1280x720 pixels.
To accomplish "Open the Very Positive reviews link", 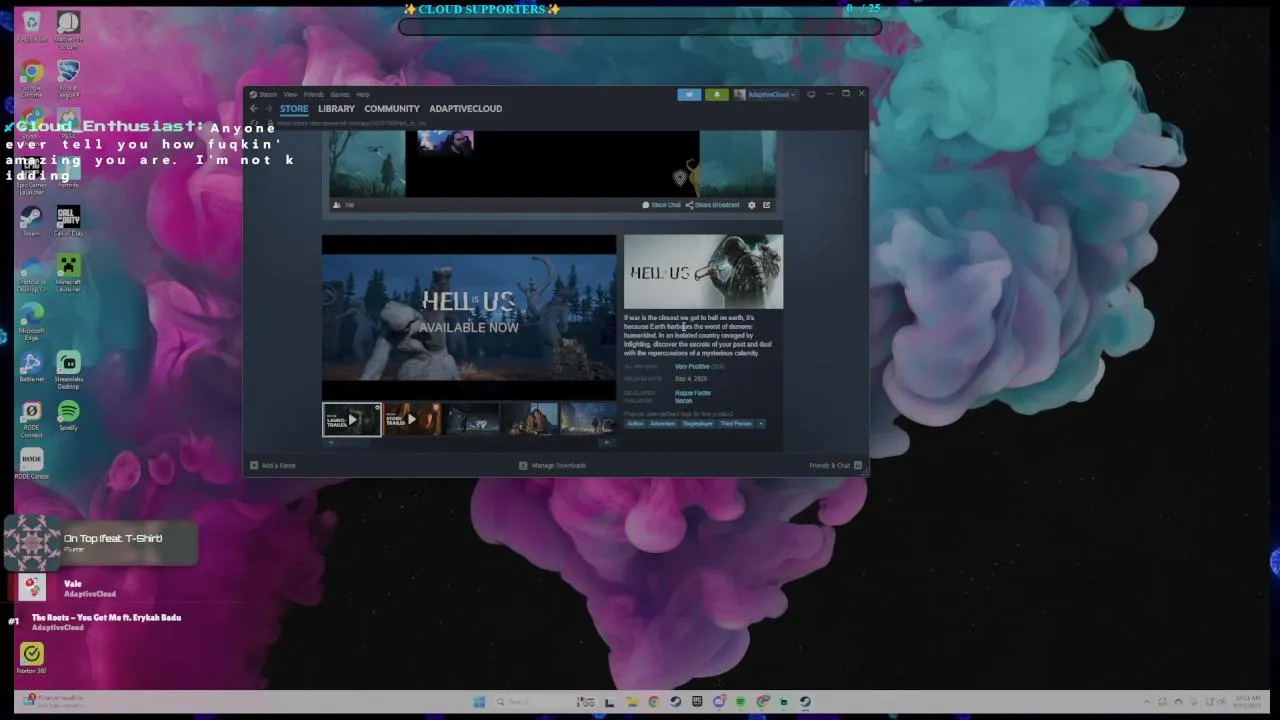I will pyautogui.click(x=692, y=367).
